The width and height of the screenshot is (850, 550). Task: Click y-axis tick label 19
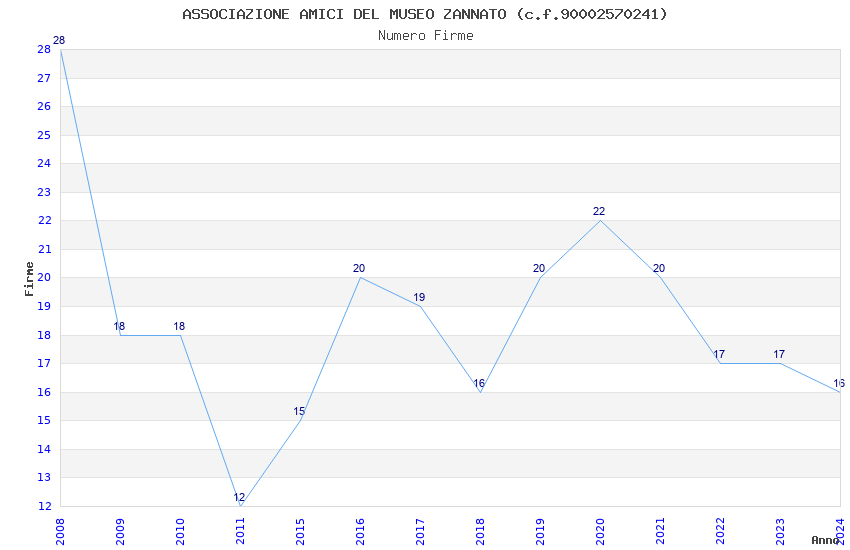point(44,306)
